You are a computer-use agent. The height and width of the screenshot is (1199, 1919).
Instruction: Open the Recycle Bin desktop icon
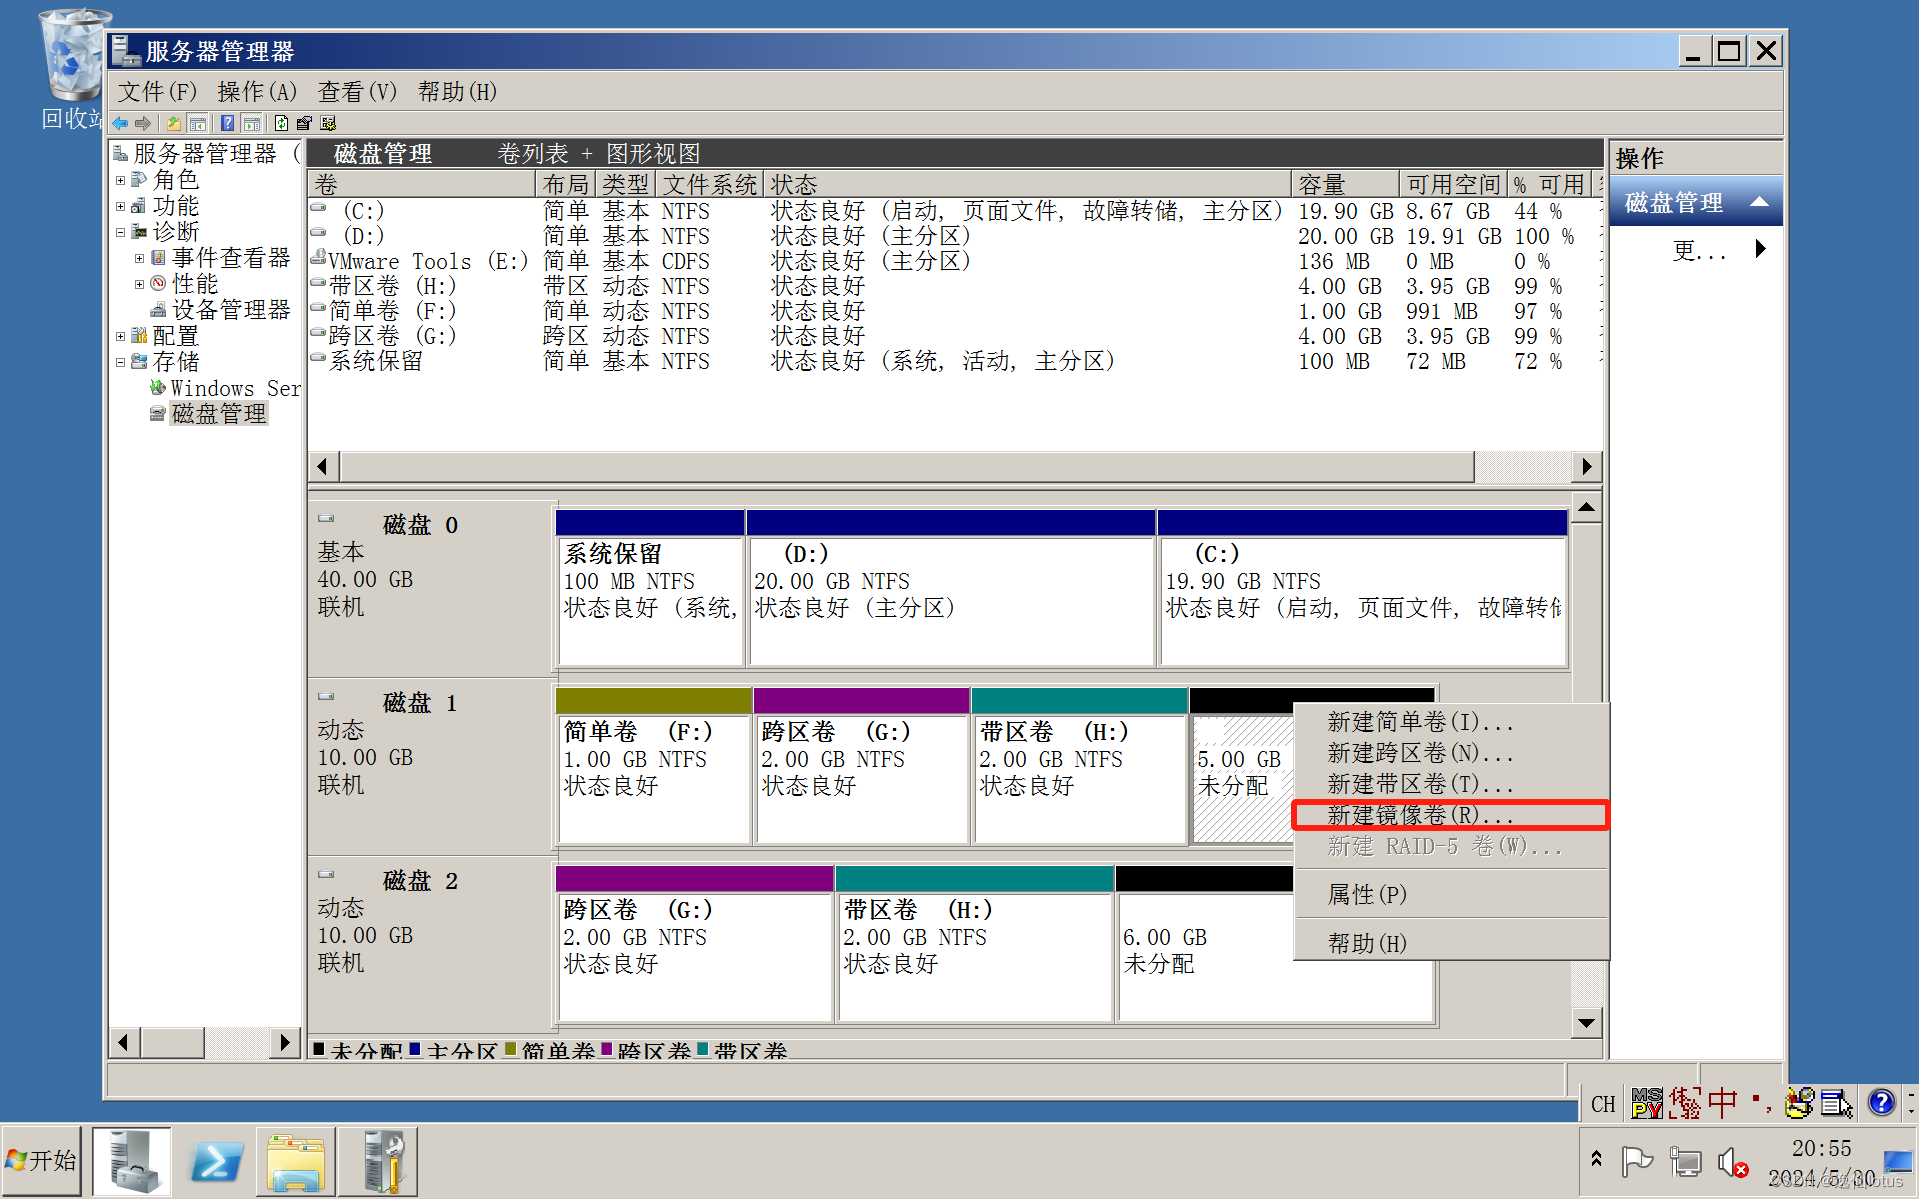pos(72,70)
